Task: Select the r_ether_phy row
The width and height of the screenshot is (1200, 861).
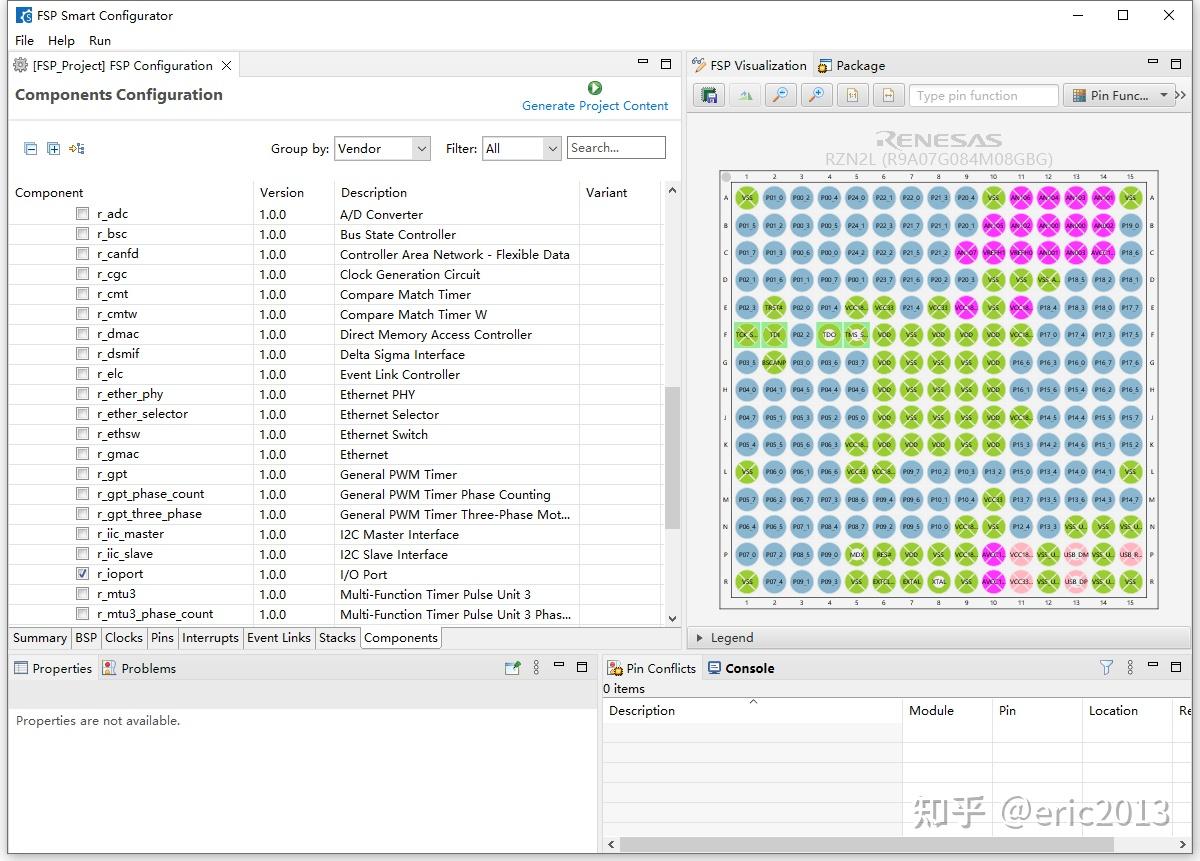Action: 335,394
